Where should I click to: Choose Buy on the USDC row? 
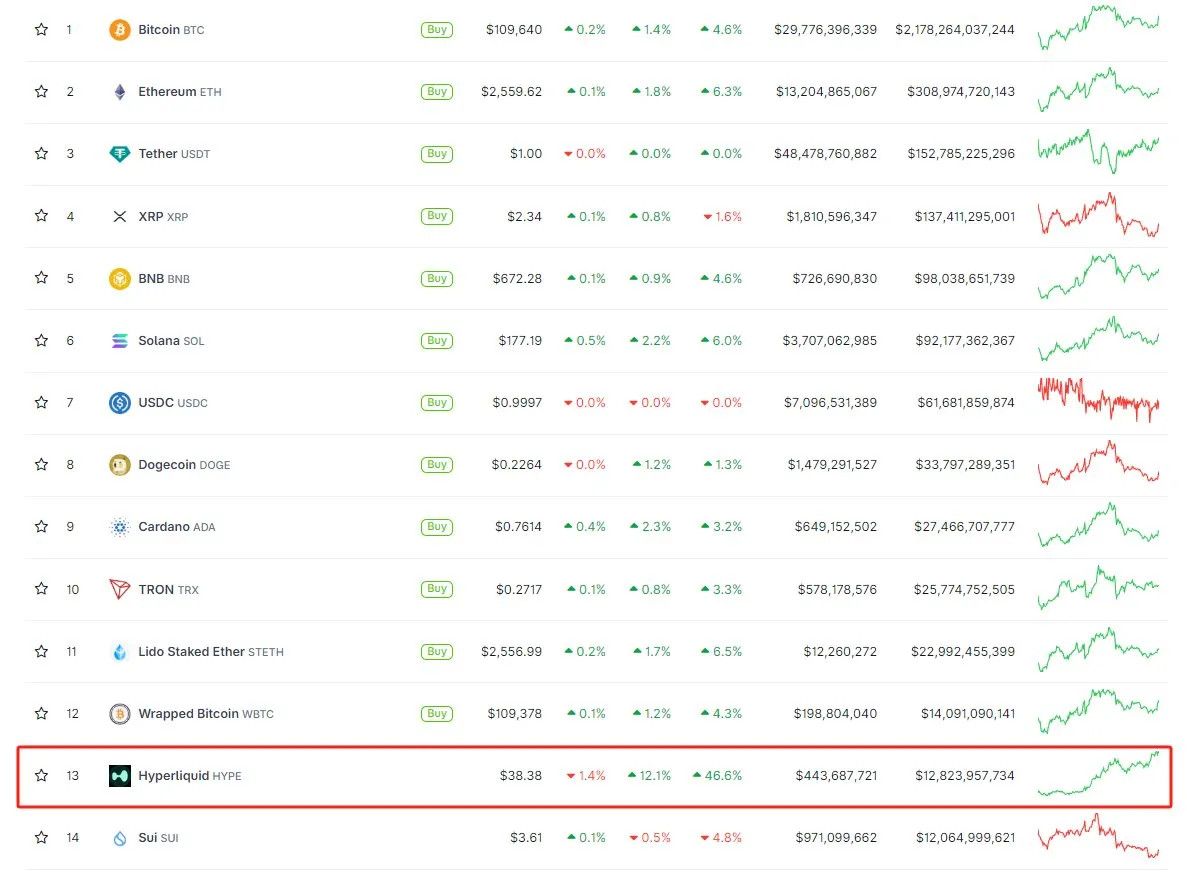pos(437,403)
